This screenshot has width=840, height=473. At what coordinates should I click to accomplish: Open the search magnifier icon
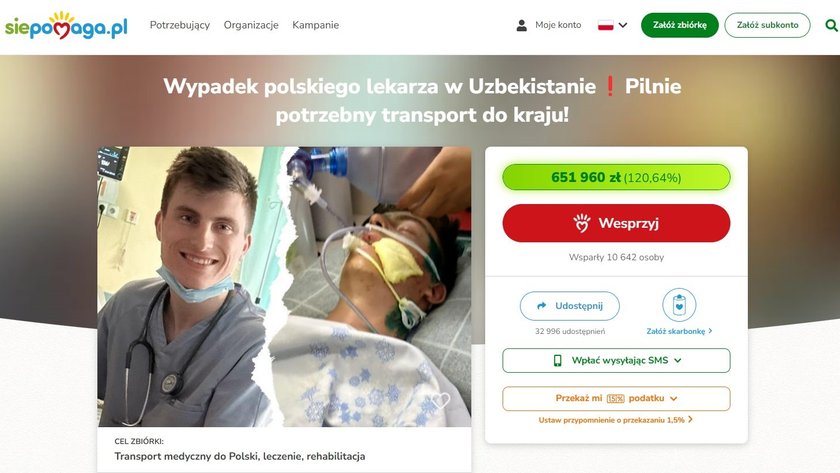832,25
